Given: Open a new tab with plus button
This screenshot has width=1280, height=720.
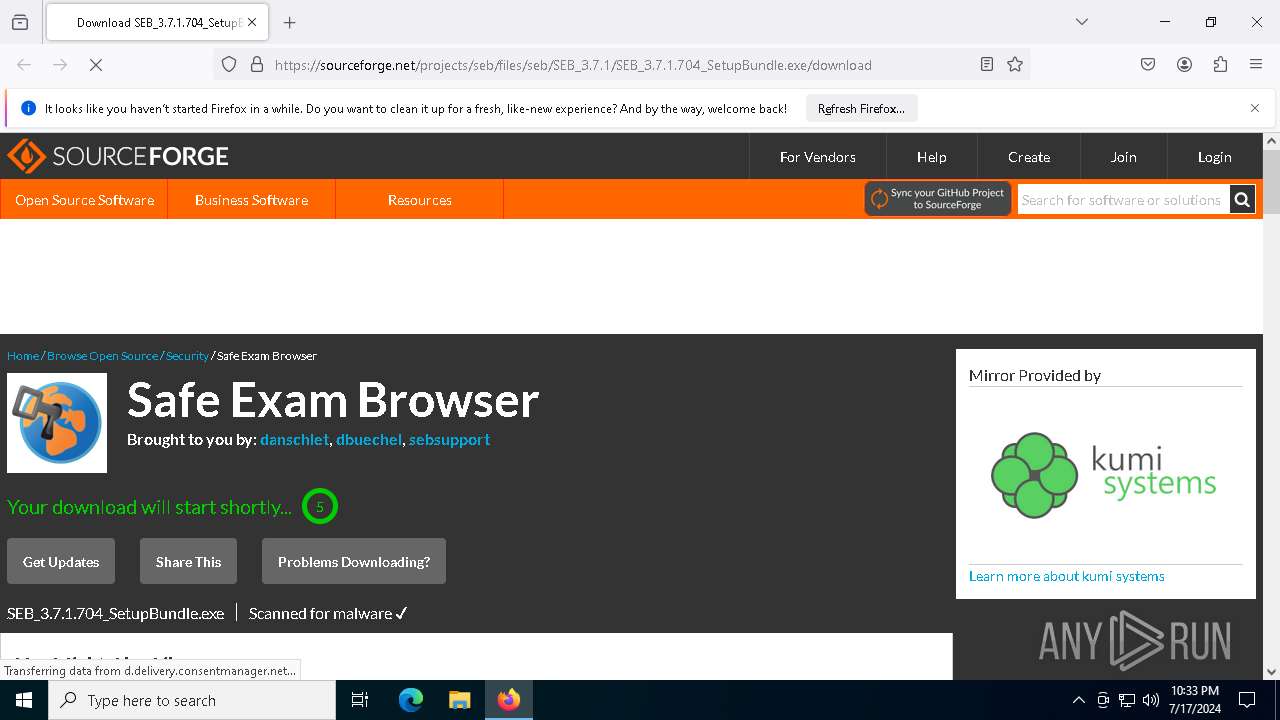Looking at the screenshot, I should (290, 22).
